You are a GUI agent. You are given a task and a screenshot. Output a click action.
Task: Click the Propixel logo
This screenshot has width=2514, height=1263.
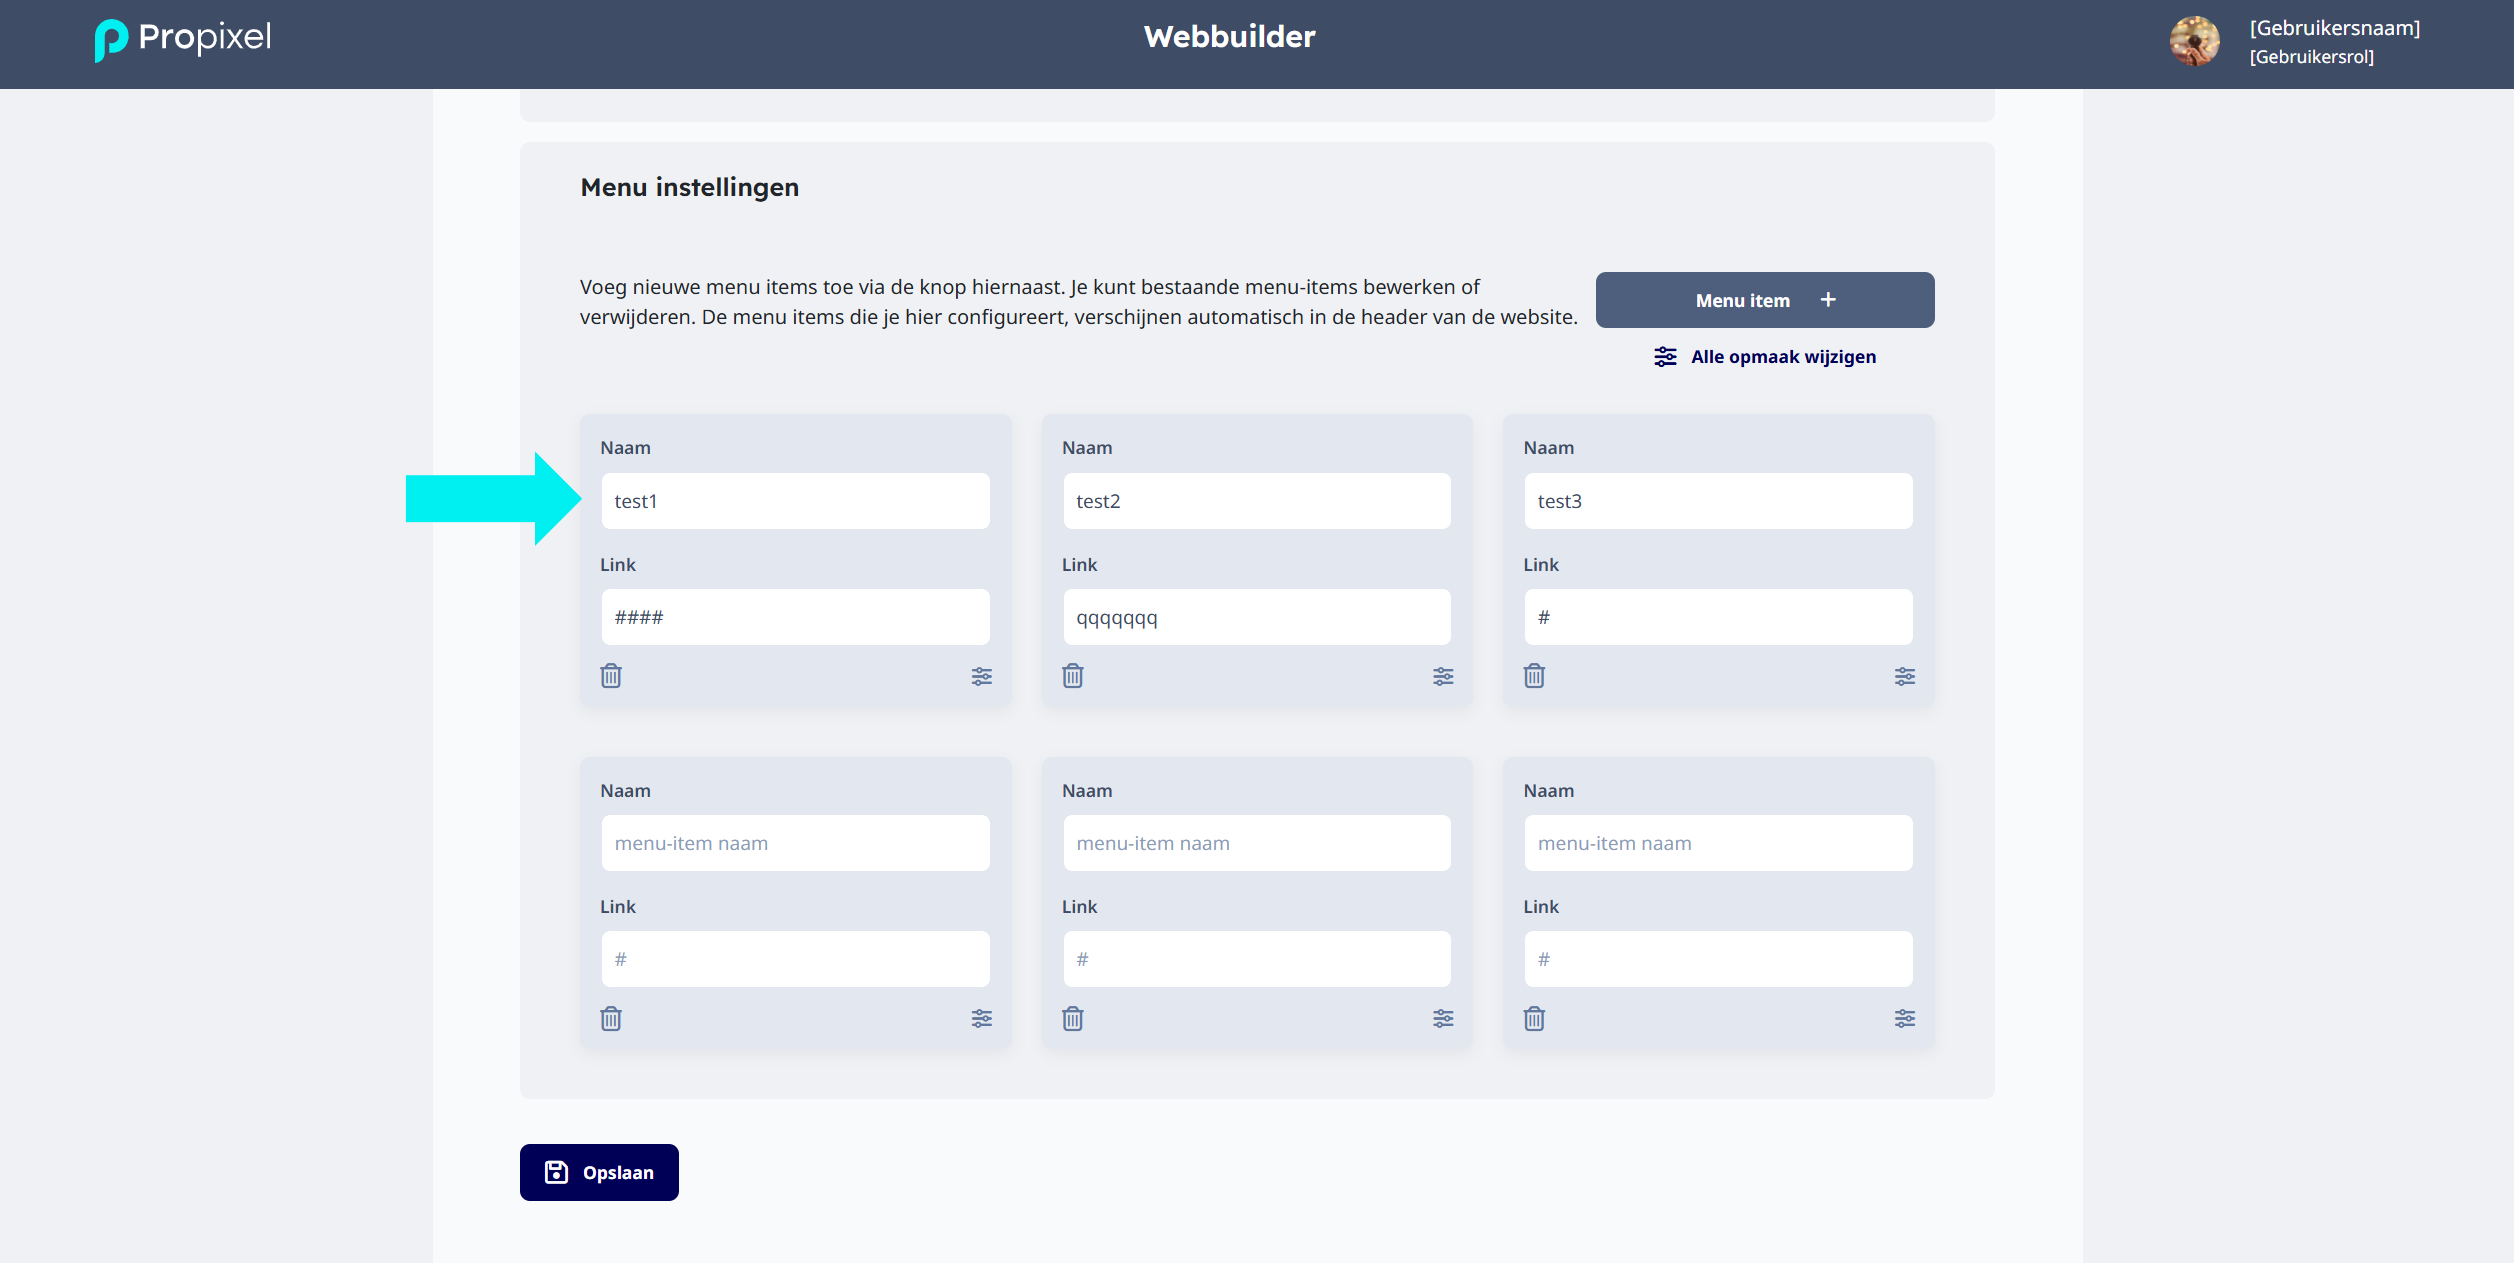coord(183,40)
